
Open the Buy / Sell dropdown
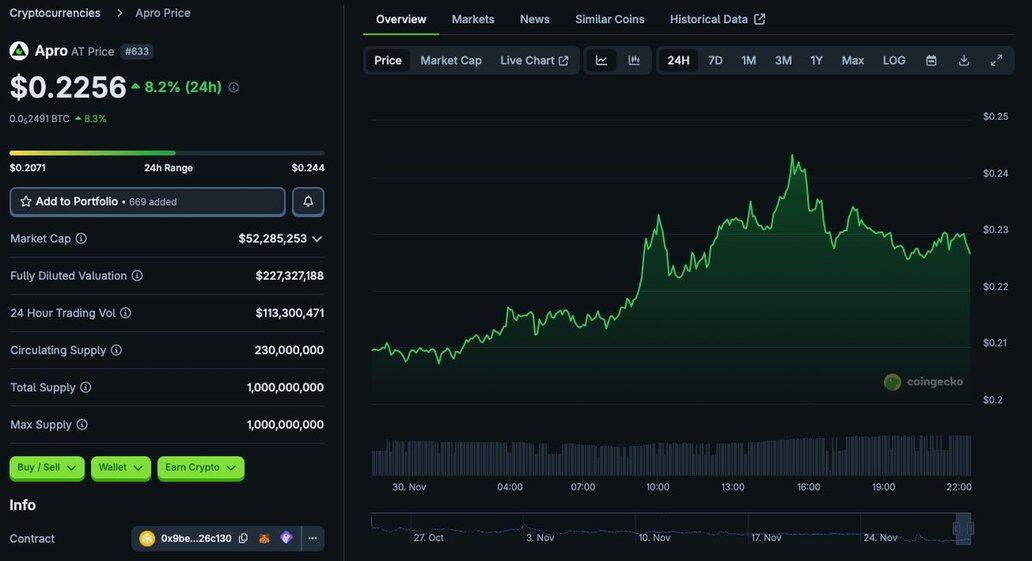click(46, 467)
